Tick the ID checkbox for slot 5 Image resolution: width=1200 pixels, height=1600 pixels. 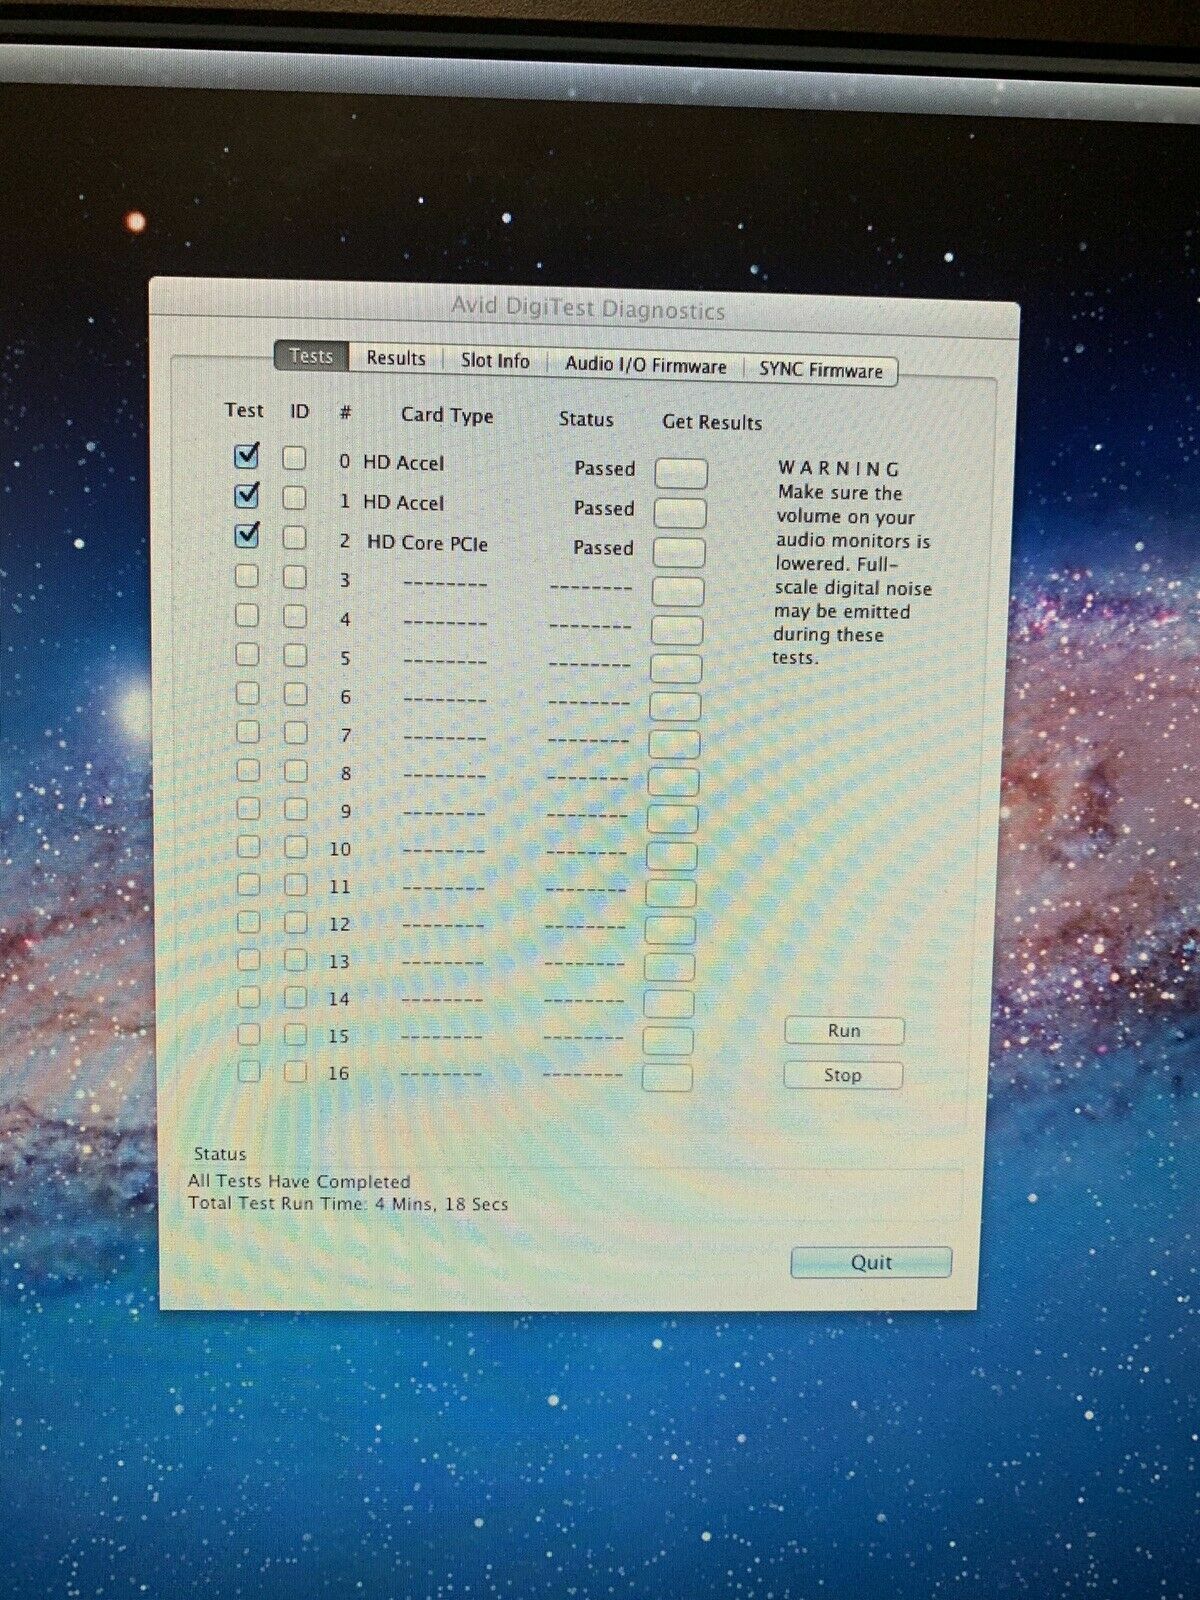(295, 655)
